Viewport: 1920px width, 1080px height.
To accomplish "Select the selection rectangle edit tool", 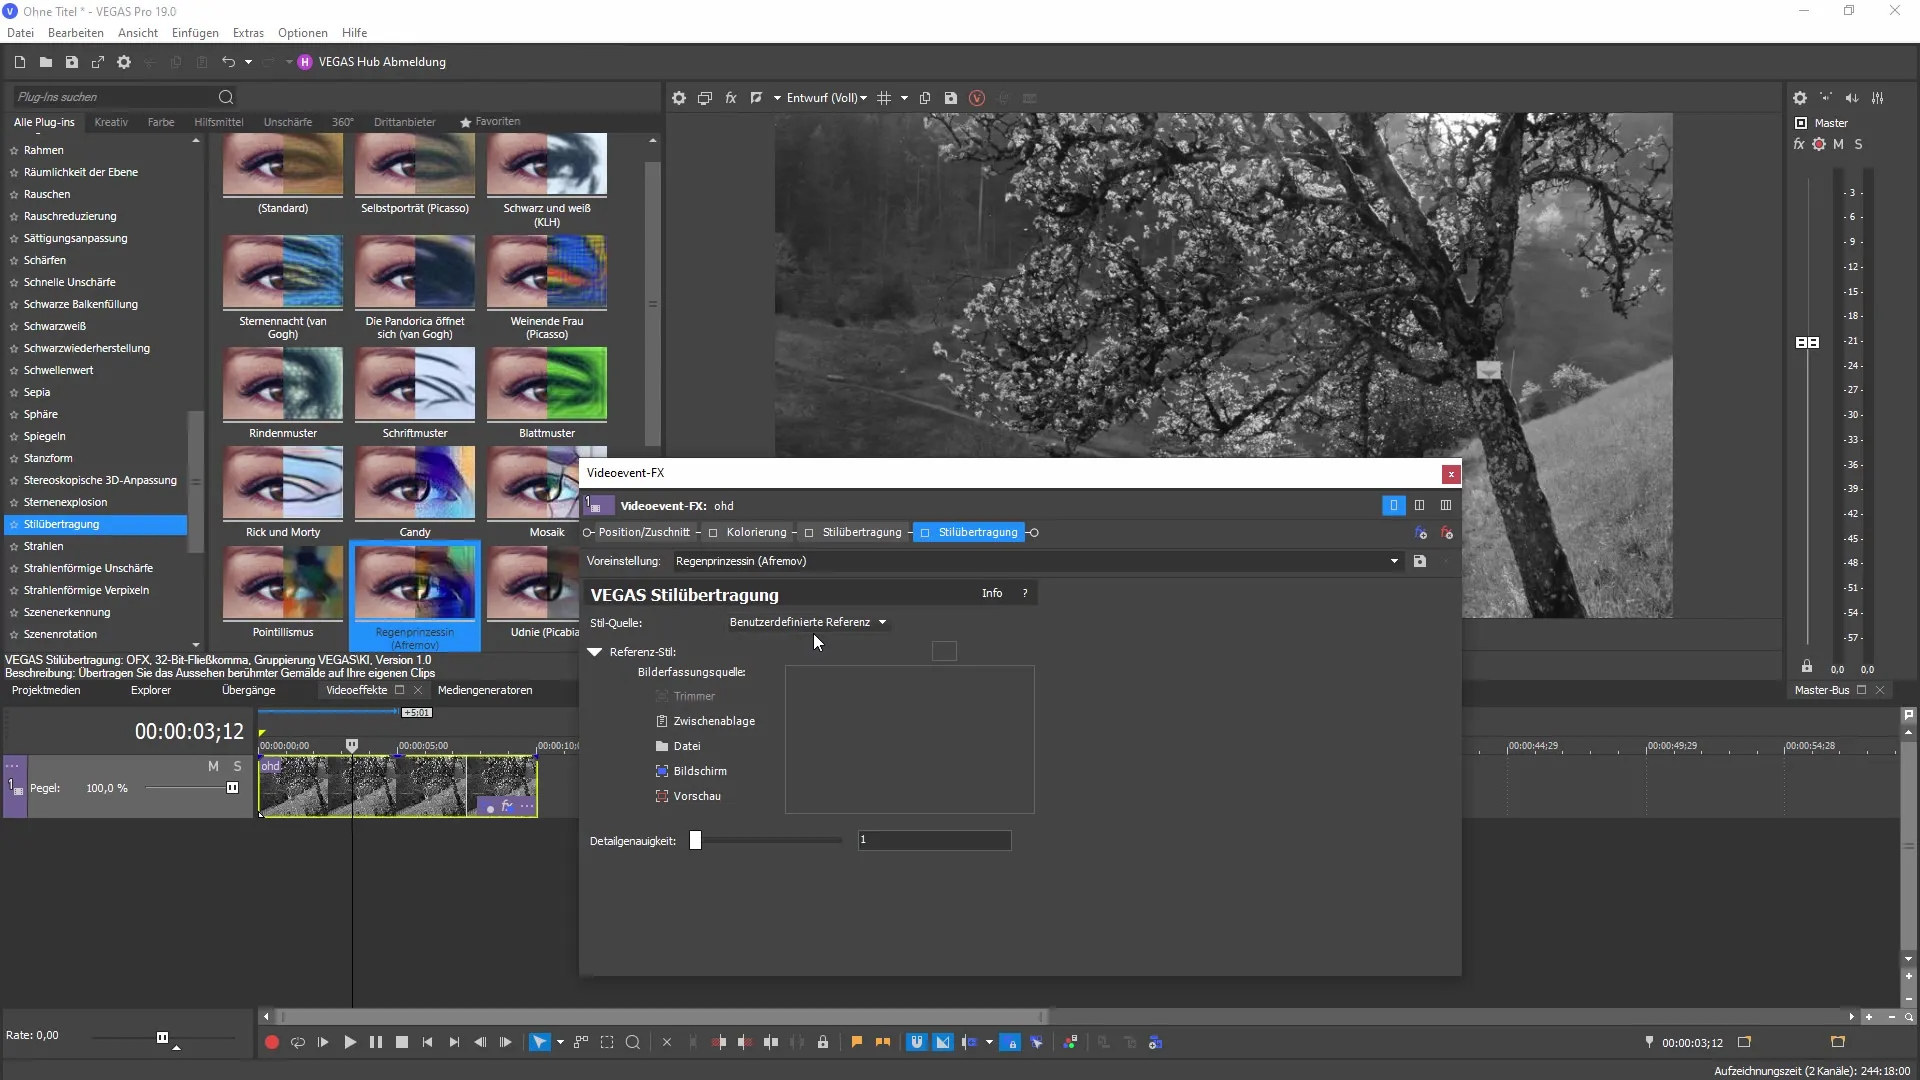I will (x=607, y=1042).
